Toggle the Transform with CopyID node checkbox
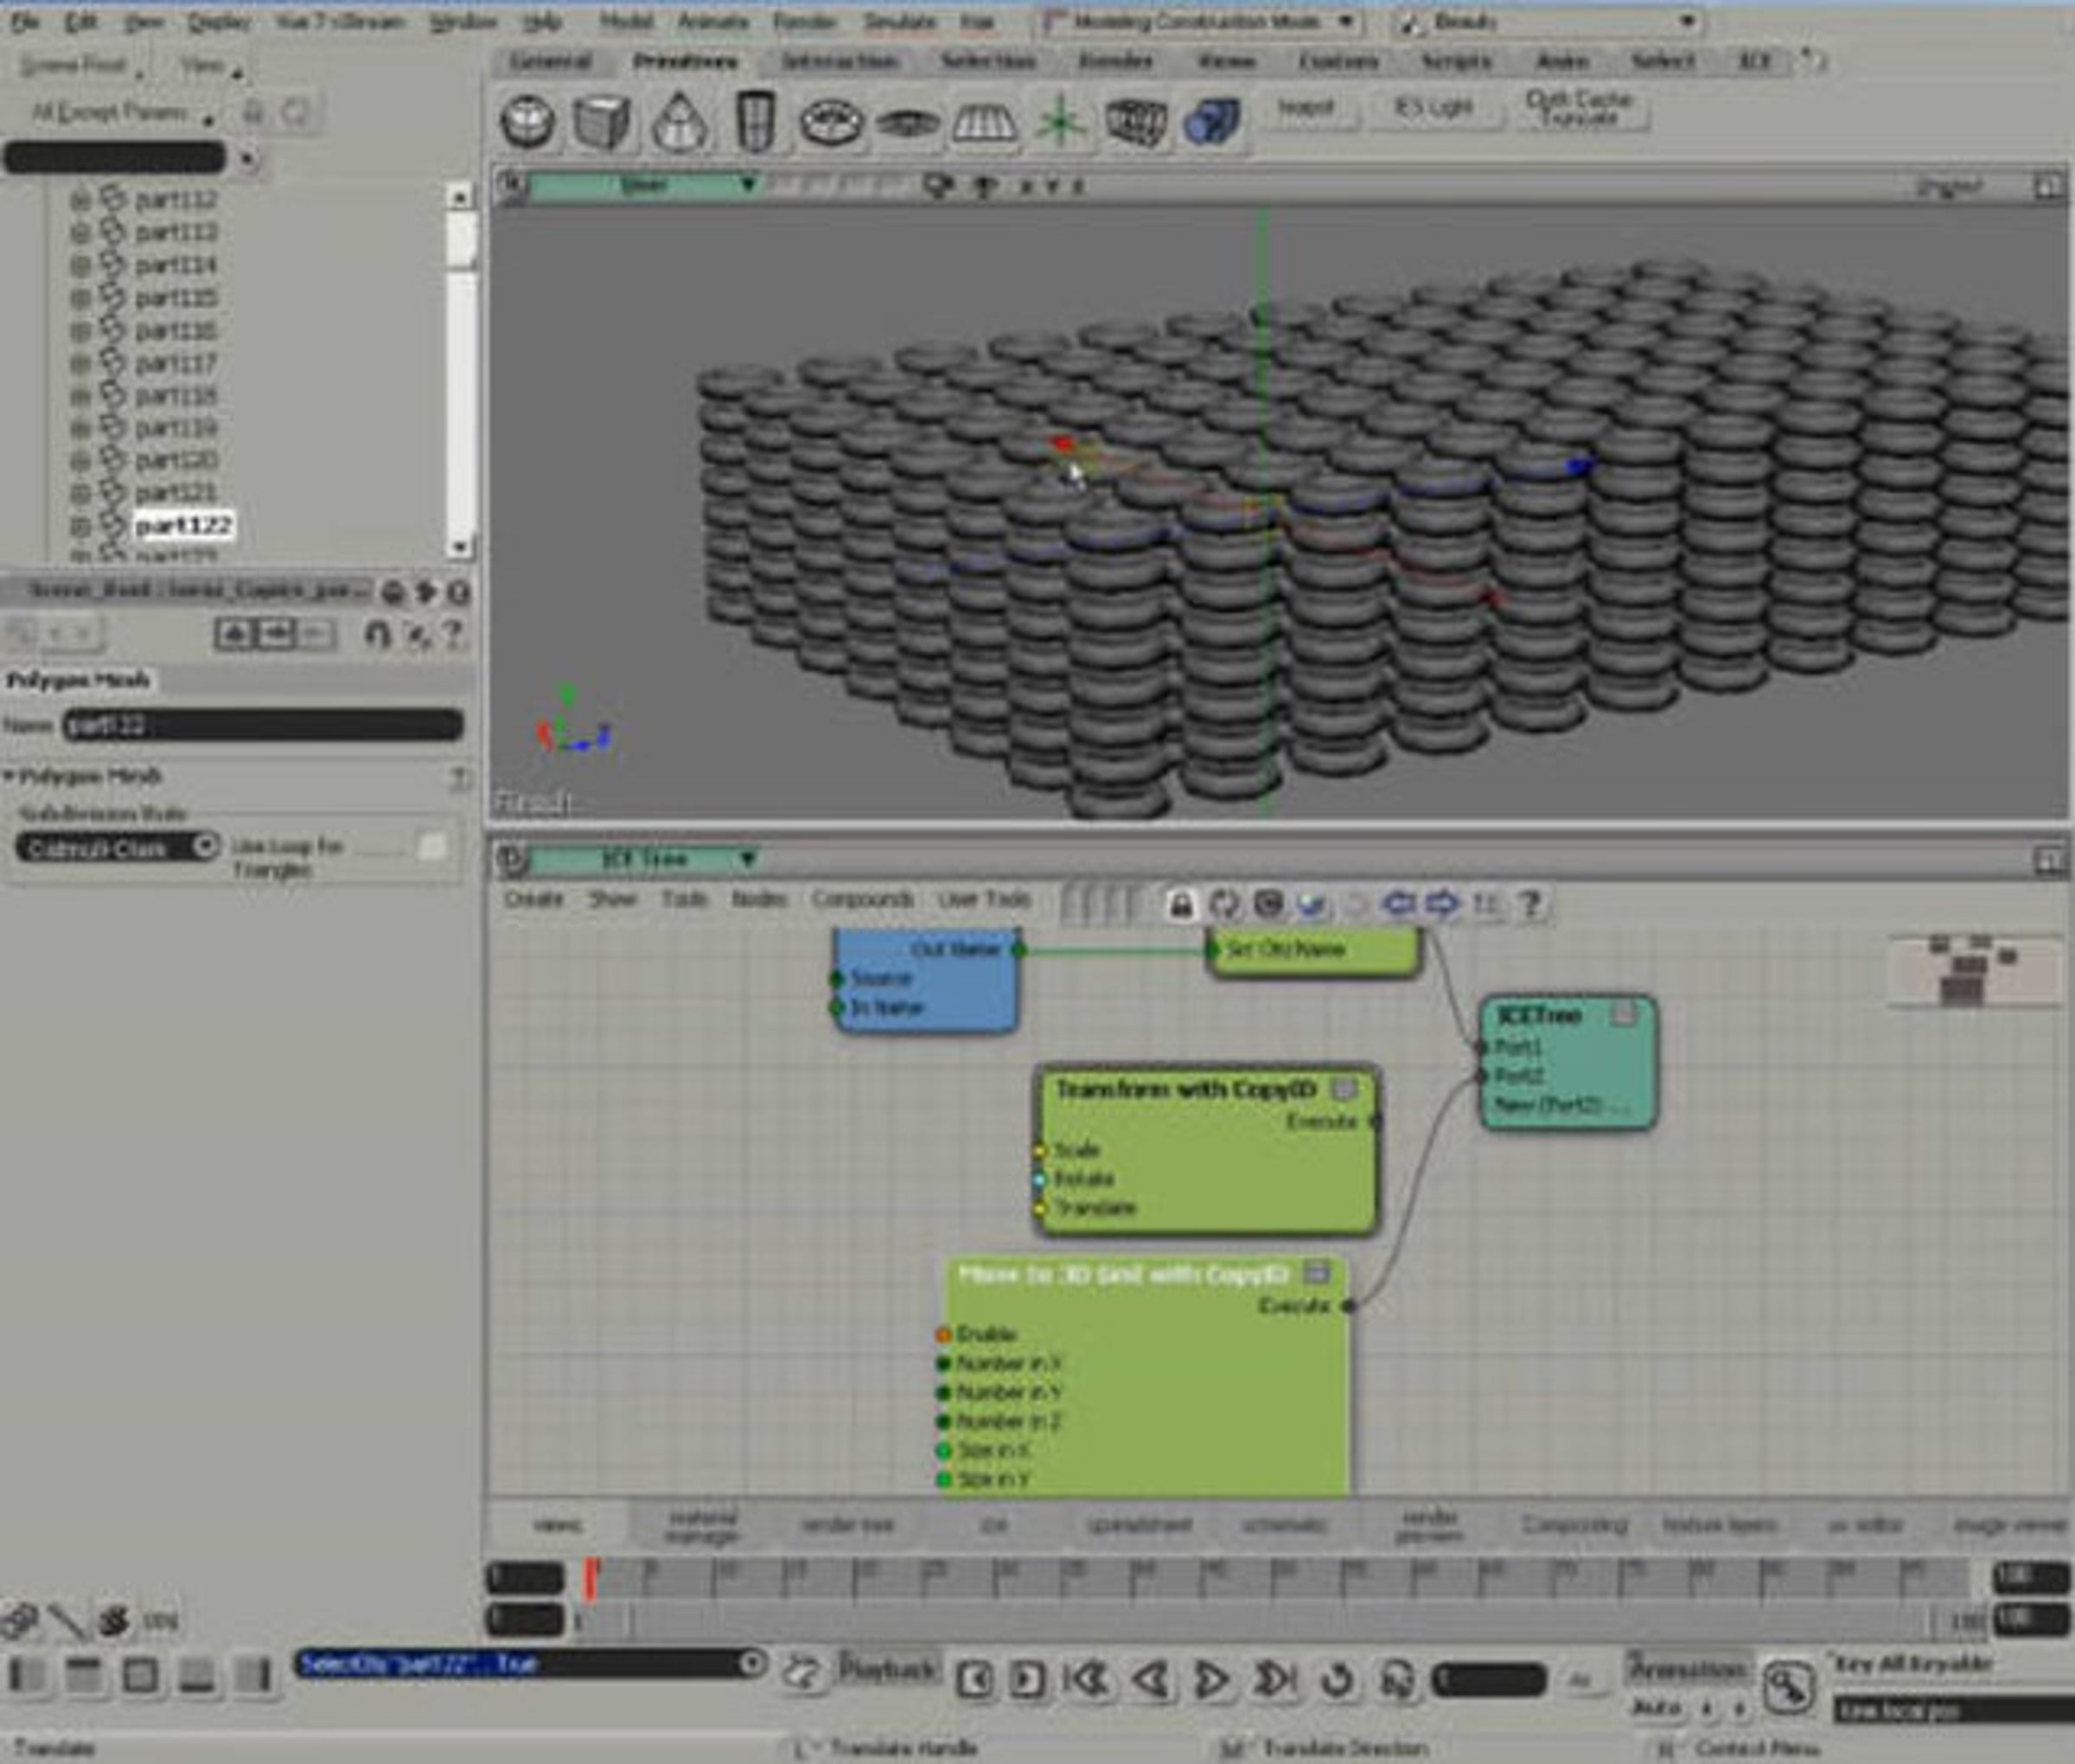 1345,1089
